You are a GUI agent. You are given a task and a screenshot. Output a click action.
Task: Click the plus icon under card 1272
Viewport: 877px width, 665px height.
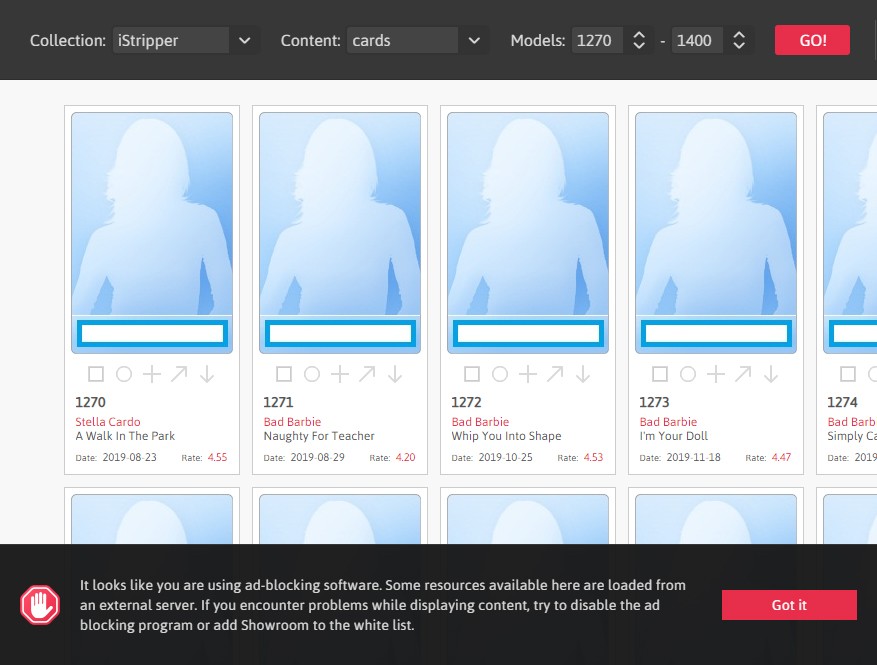(527, 374)
